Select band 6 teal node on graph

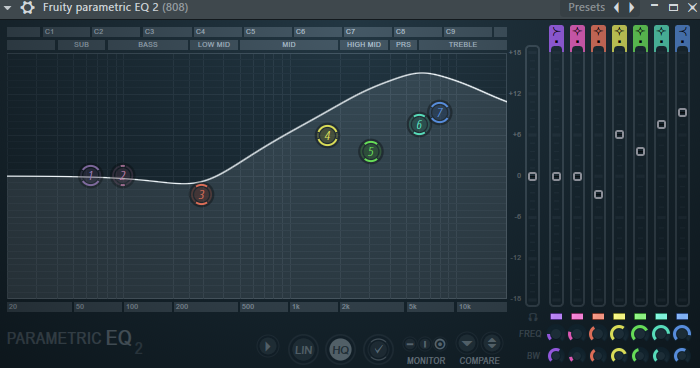pos(419,125)
